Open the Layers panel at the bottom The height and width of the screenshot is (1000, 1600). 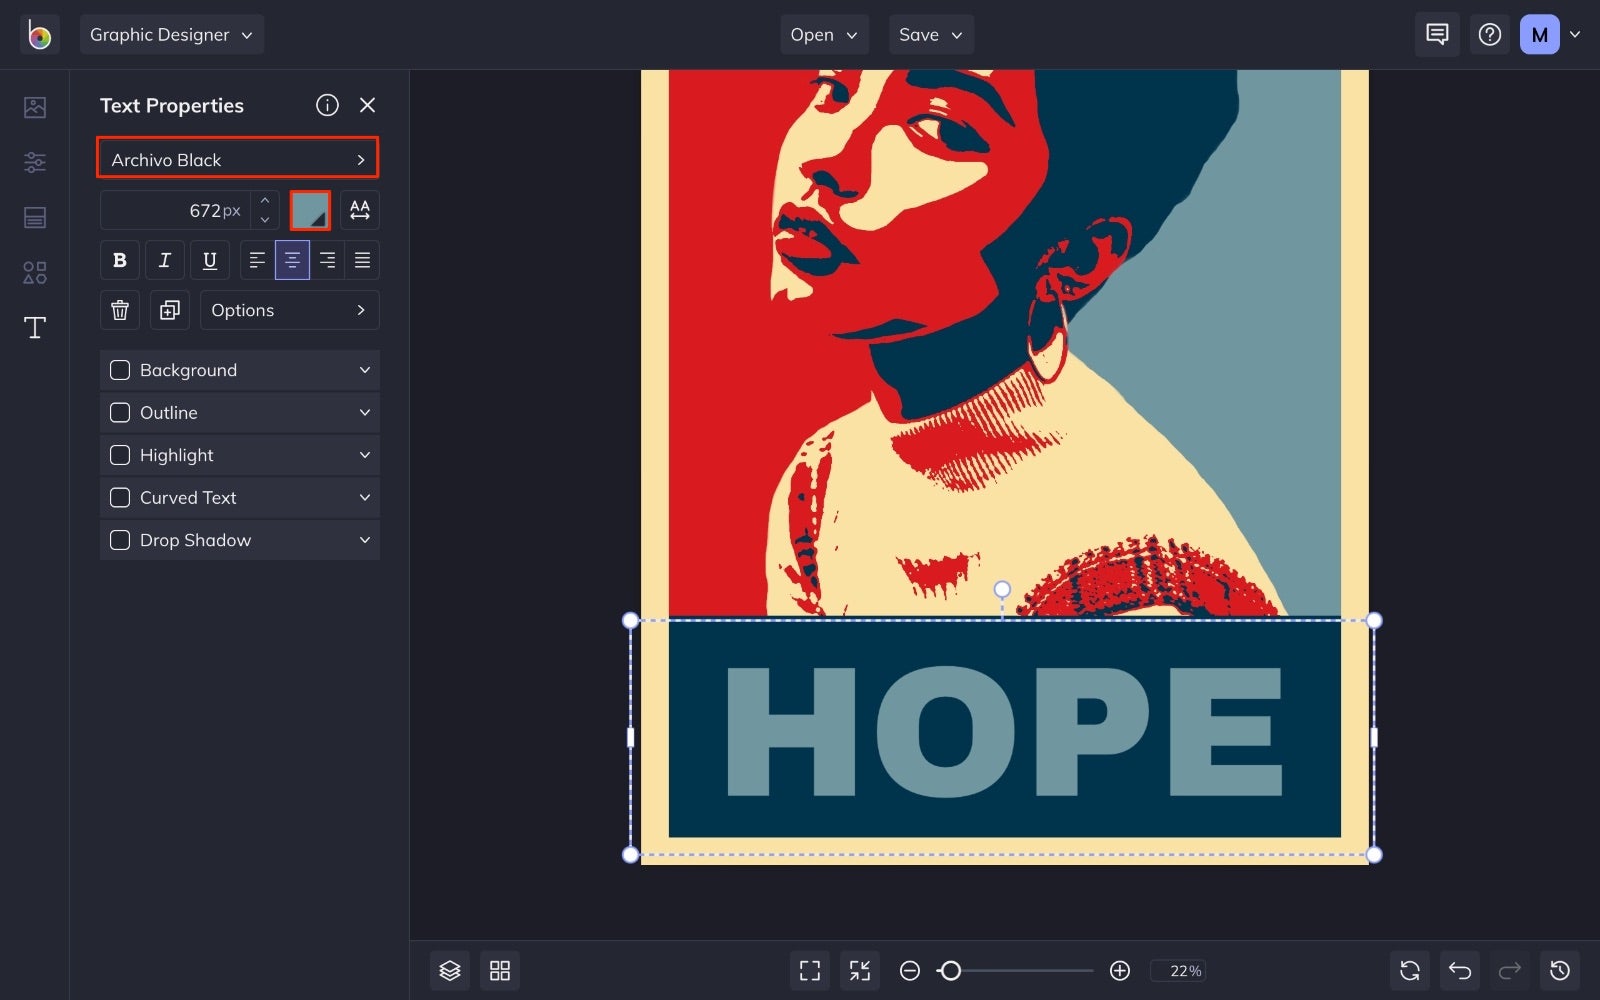pos(449,970)
